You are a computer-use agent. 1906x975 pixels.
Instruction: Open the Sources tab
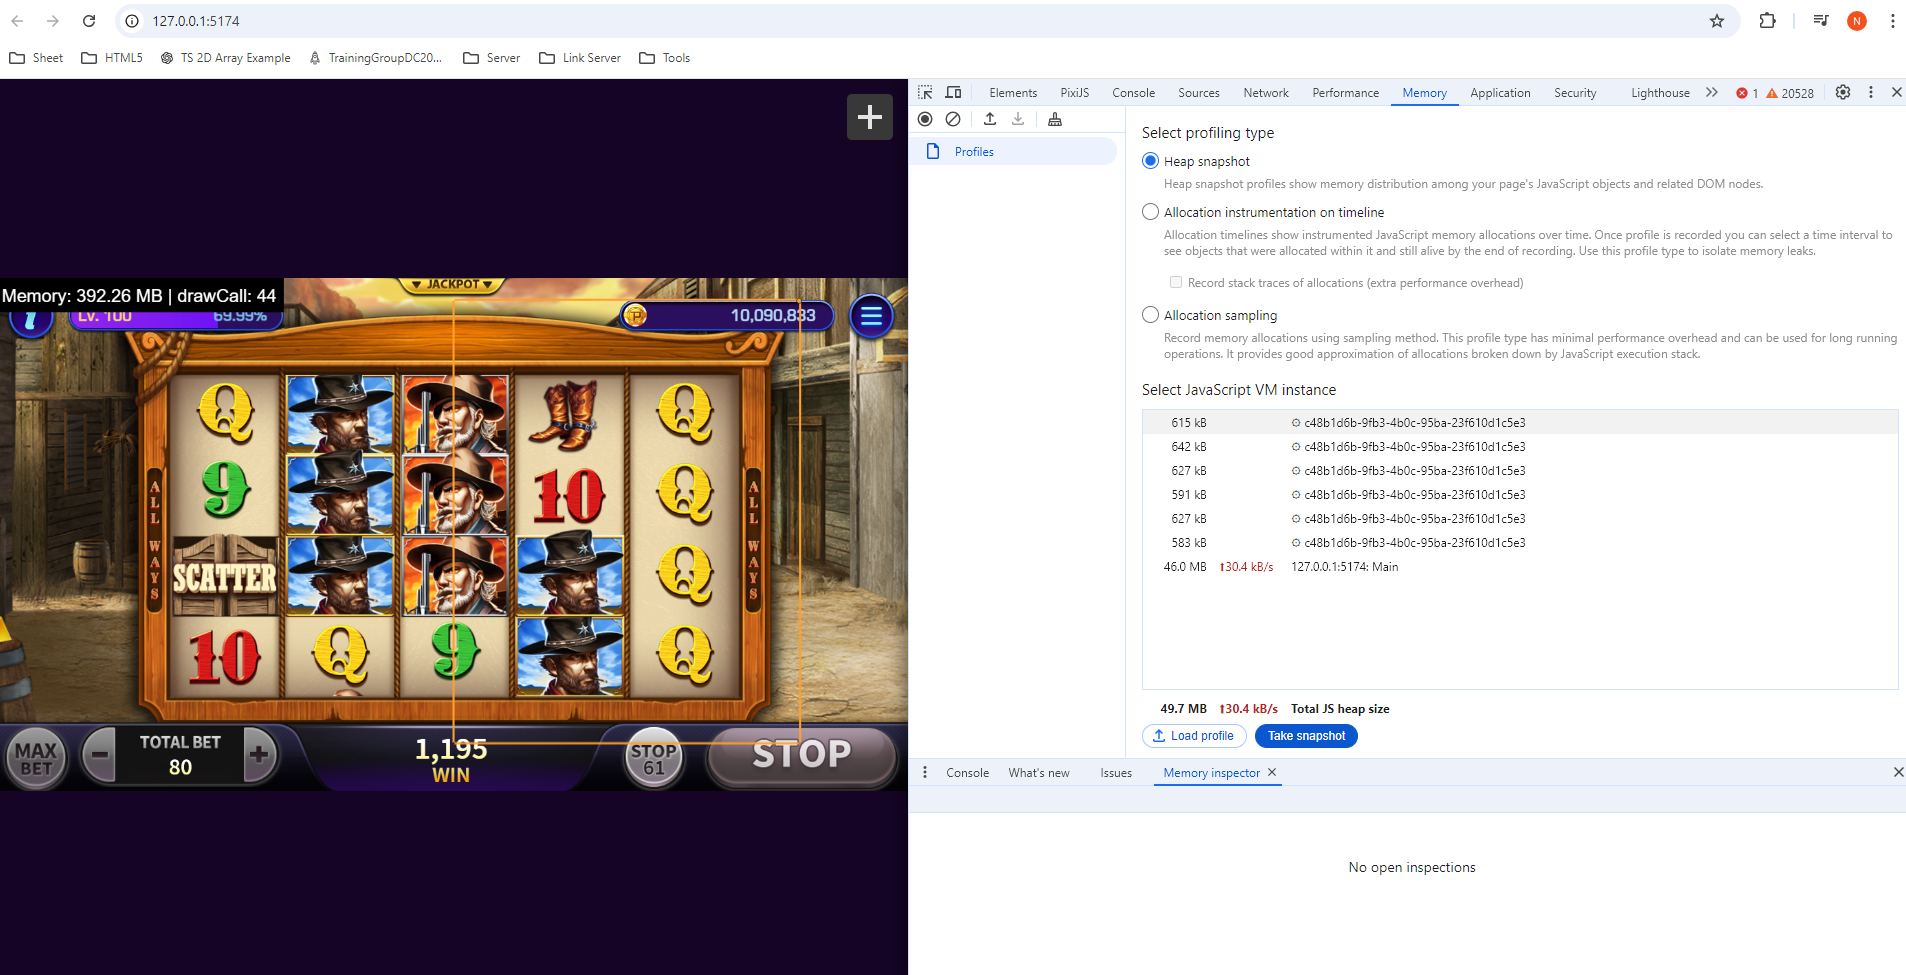[1198, 93]
